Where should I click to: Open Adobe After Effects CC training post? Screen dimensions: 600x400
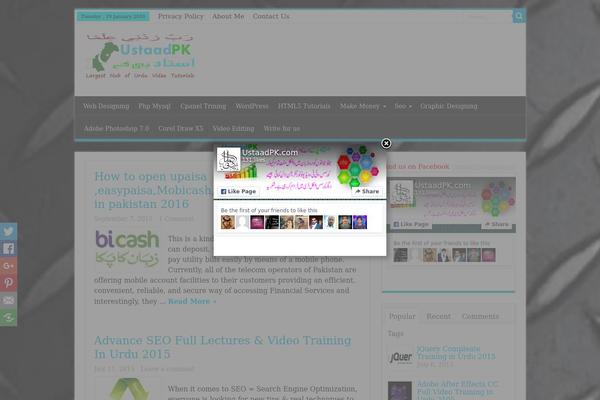[x=457, y=390]
